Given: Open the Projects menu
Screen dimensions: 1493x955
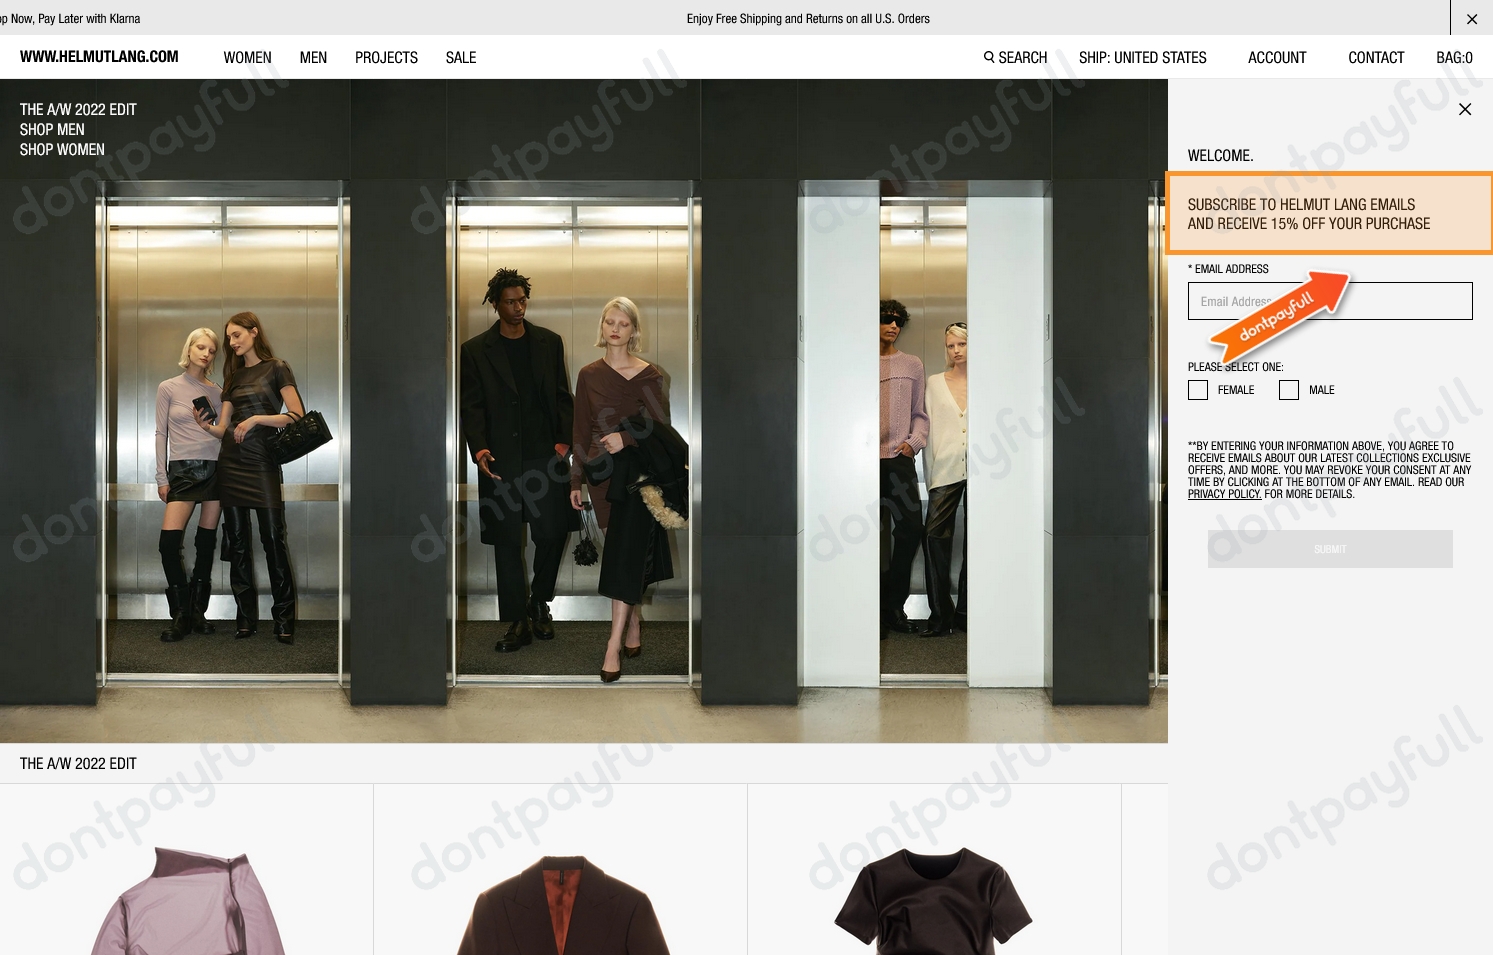Looking at the screenshot, I should pyautogui.click(x=386, y=58).
